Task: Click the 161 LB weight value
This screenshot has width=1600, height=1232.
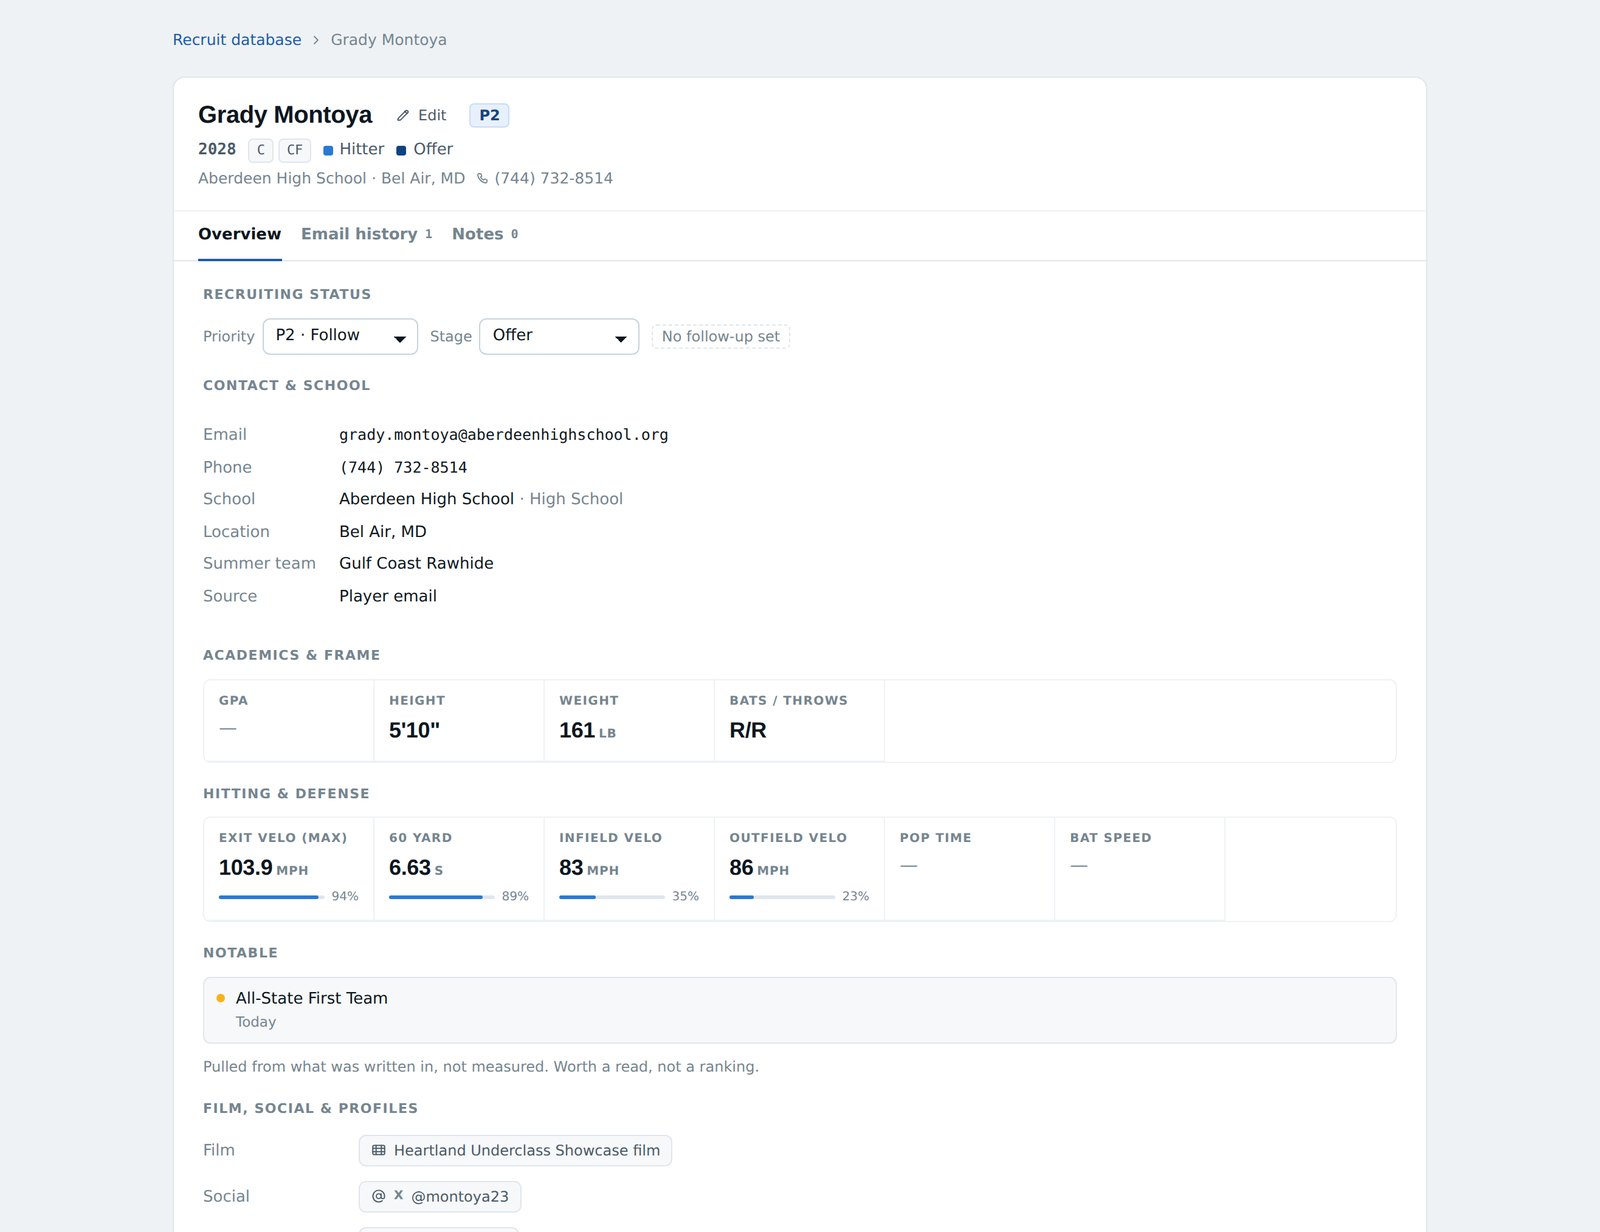Action: tap(588, 731)
